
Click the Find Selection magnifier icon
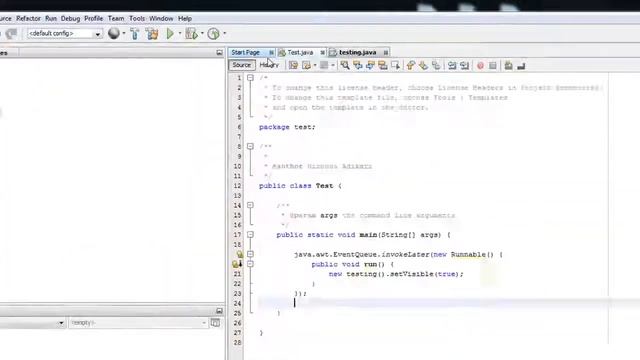tap(345, 65)
